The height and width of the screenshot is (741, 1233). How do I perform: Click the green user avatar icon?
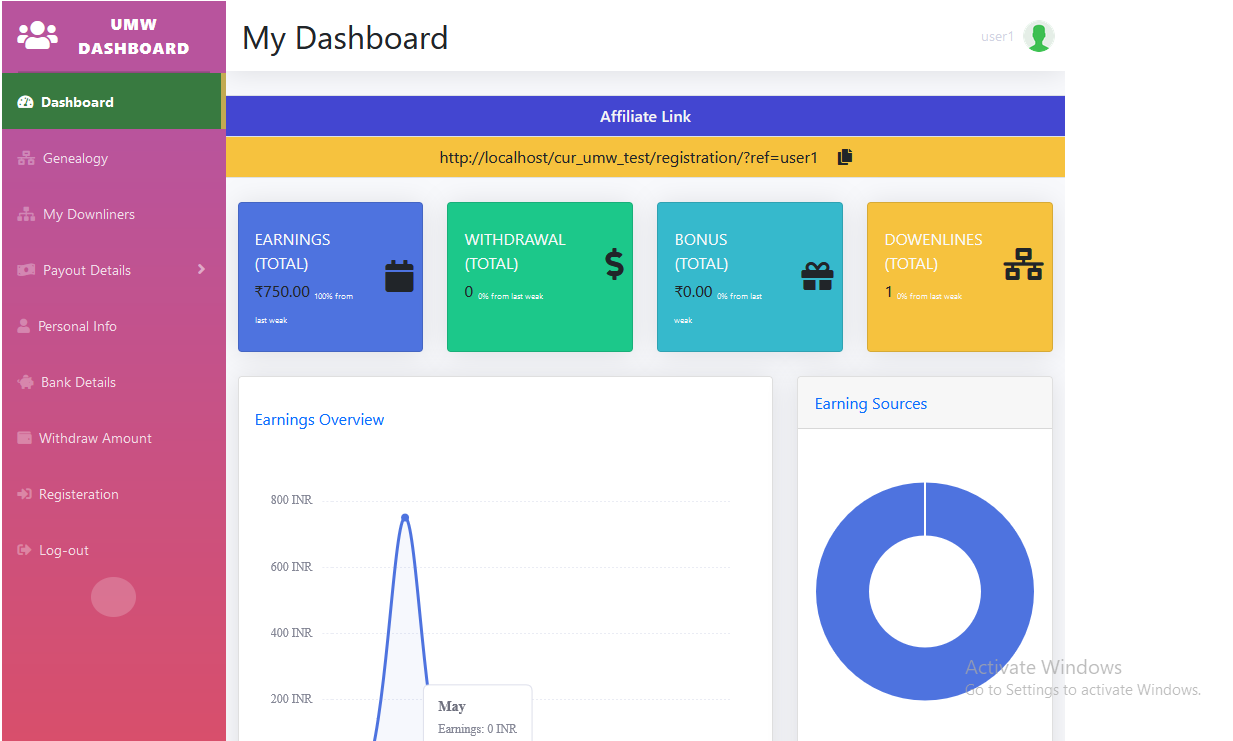1039,37
